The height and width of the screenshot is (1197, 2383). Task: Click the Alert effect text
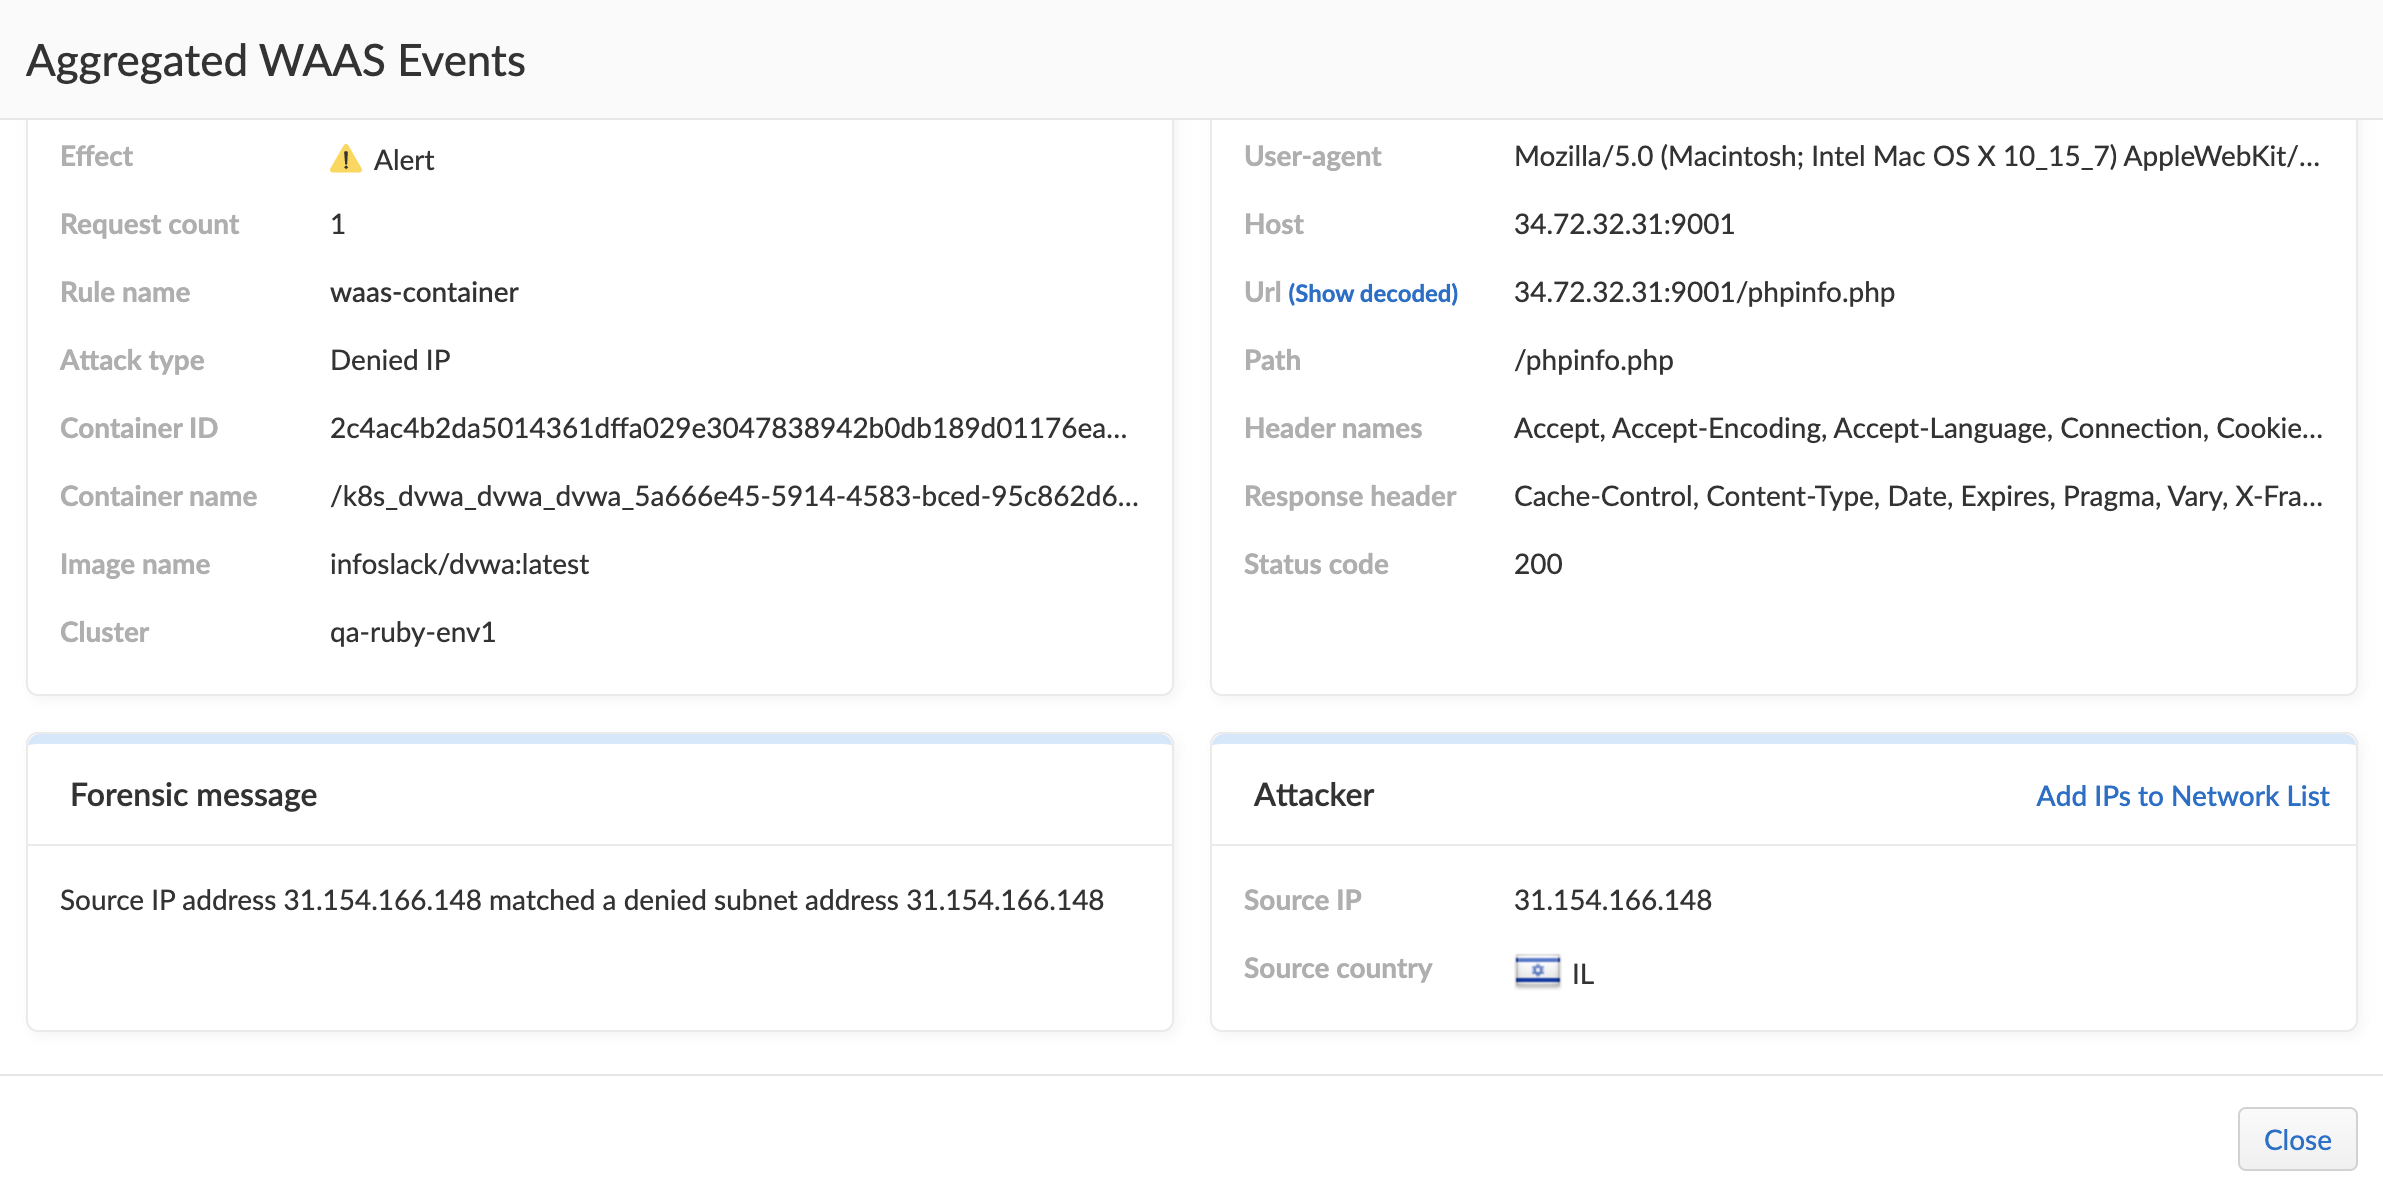coord(404,160)
